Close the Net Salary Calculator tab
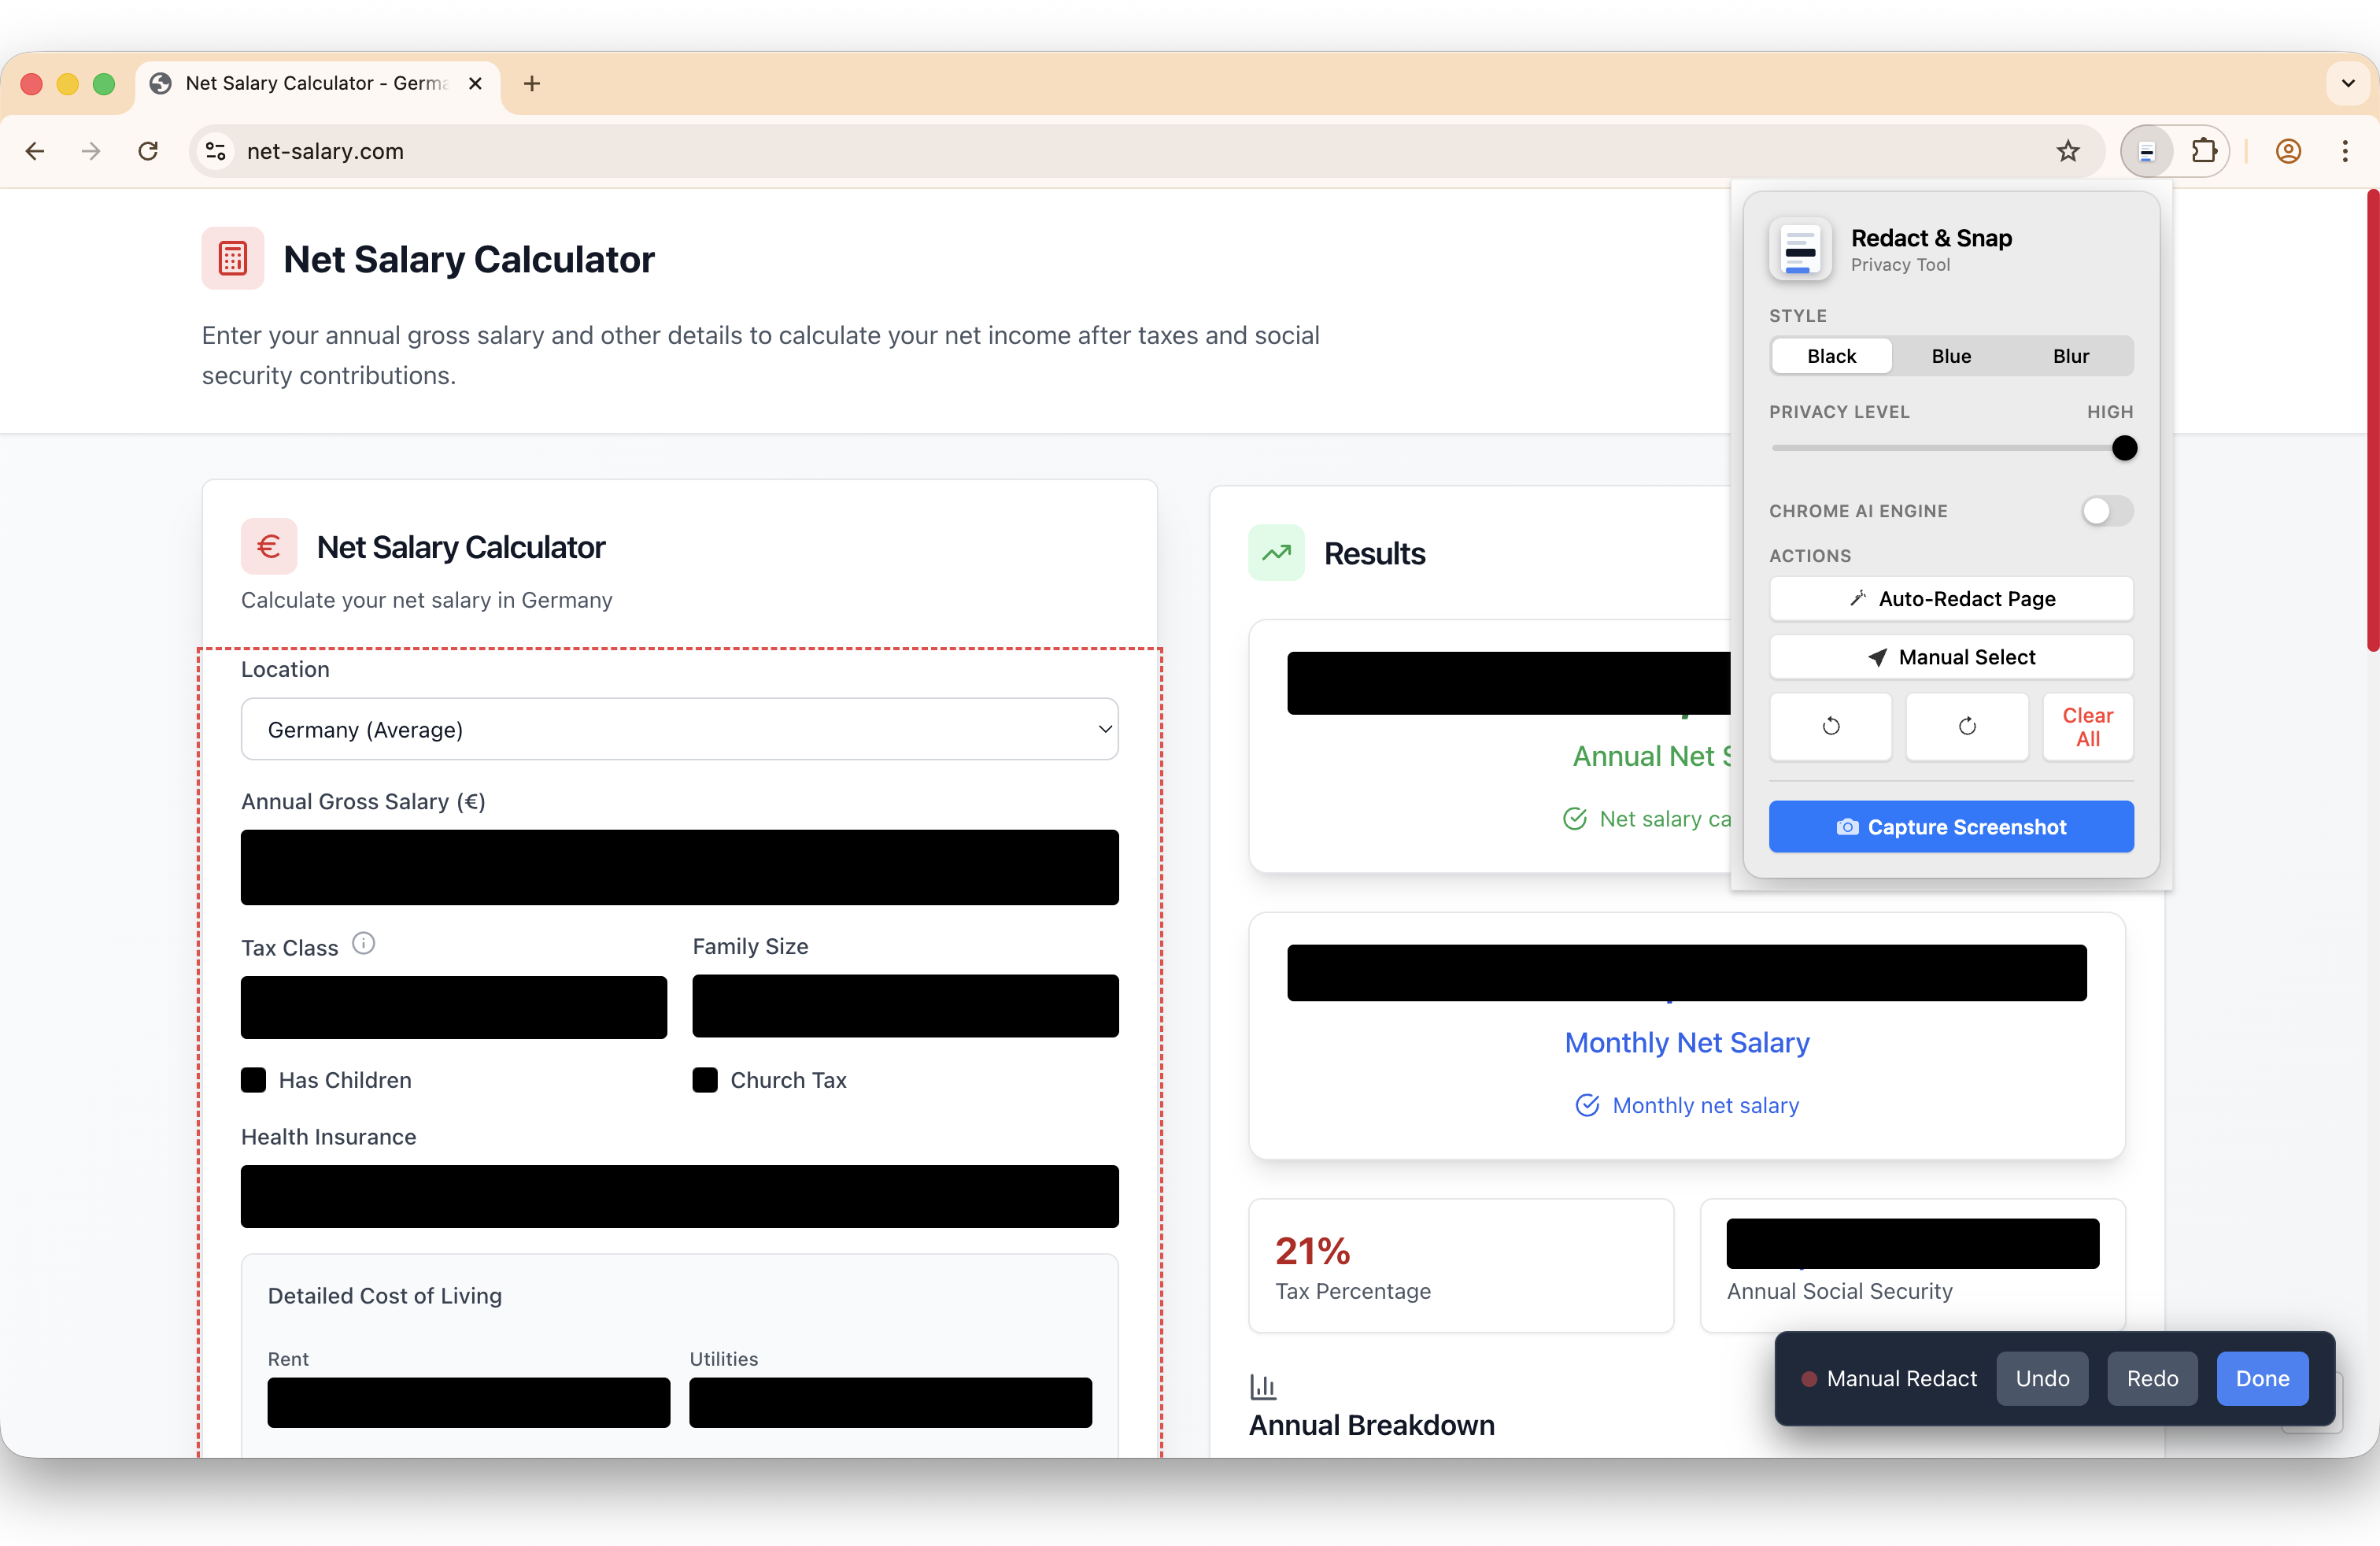This screenshot has width=2380, height=1546. tap(476, 83)
